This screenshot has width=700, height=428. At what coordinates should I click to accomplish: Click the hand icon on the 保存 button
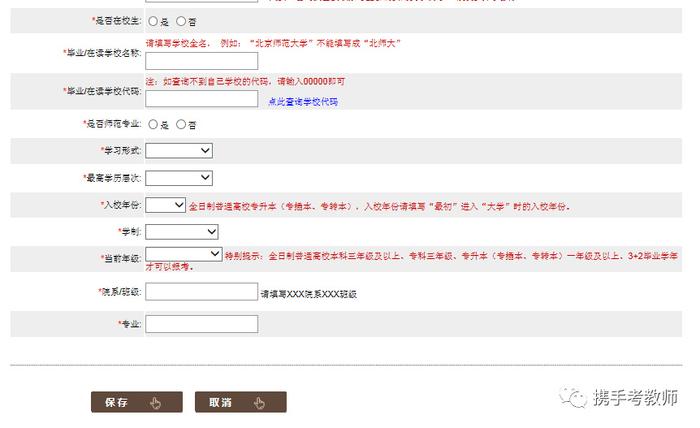point(155,403)
